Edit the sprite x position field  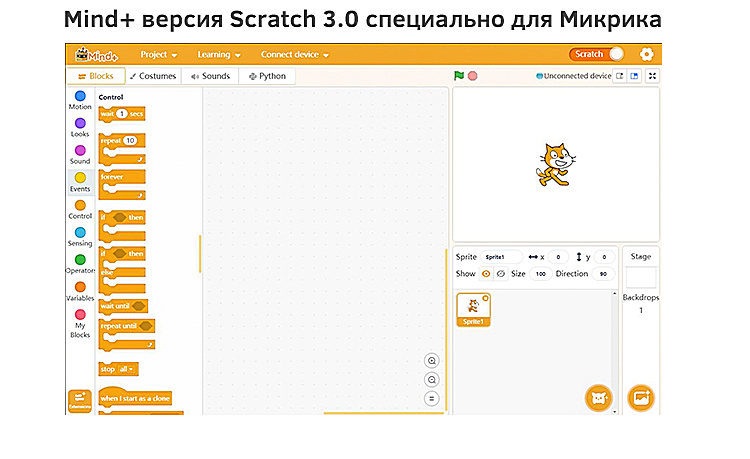(x=558, y=257)
